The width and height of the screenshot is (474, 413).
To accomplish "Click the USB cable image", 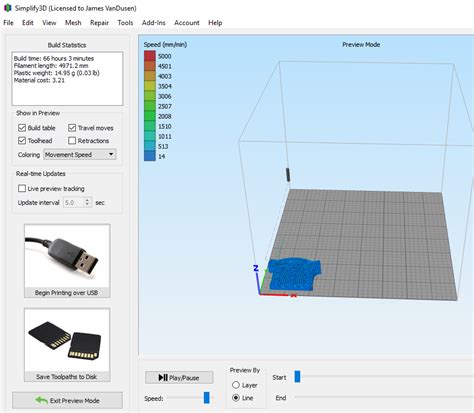I will tap(67, 256).
